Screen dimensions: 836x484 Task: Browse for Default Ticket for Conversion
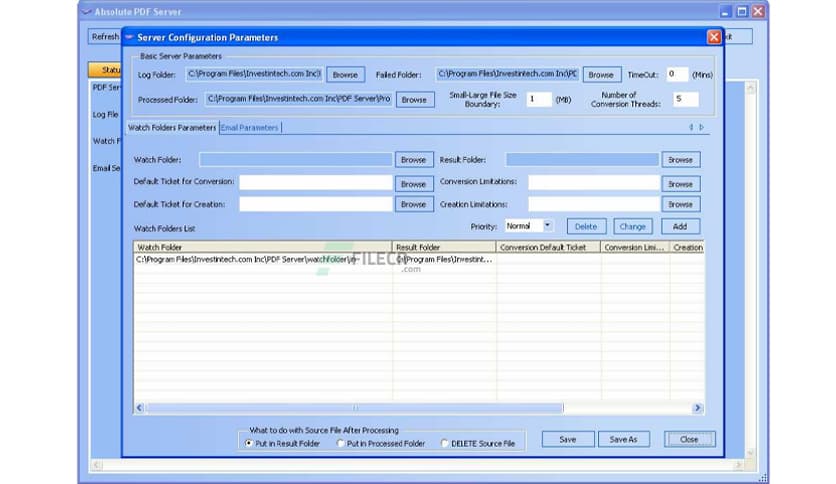click(414, 184)
